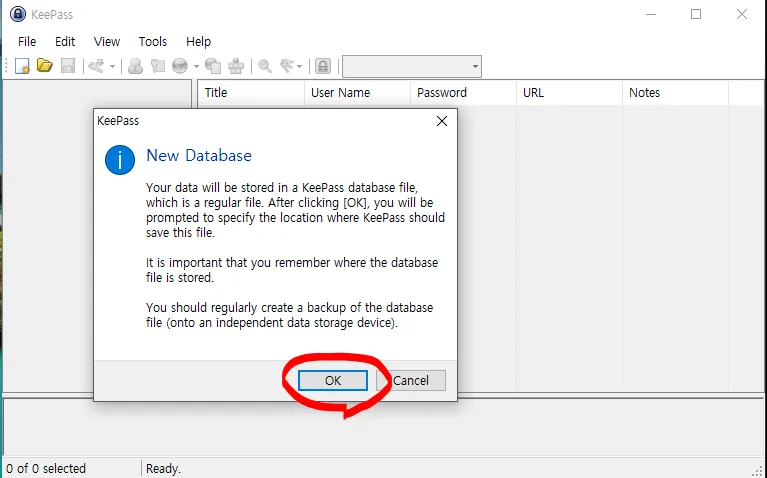This screenshot has width=767, height=478.
Task: Close the KeePass main window
Action: pyautogui.click(x=742, y=14)
